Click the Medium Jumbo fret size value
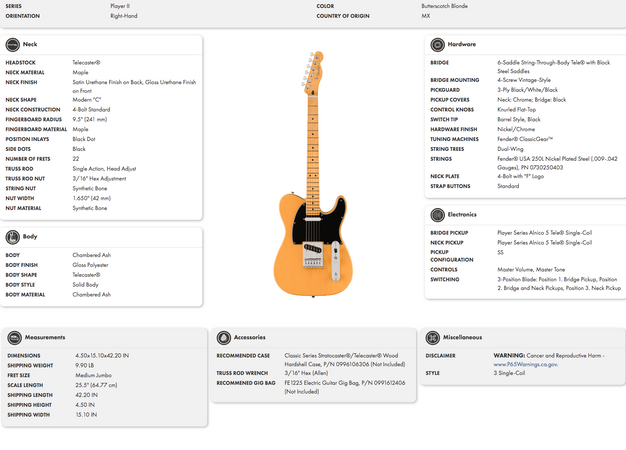 tap(93, 375)
